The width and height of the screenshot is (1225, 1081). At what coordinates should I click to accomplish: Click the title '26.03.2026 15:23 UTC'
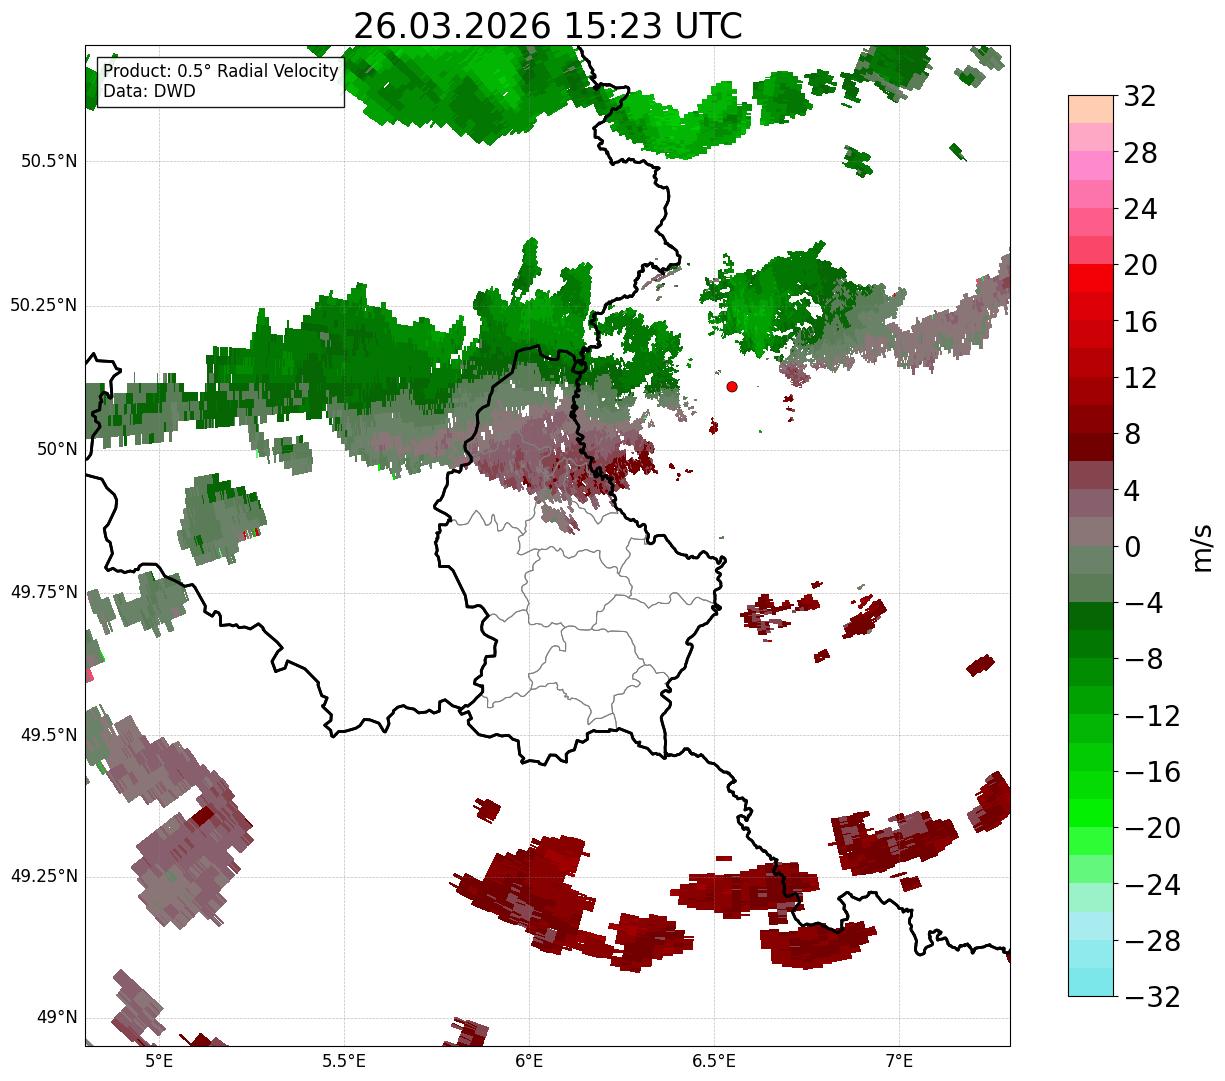coord(547,26)
